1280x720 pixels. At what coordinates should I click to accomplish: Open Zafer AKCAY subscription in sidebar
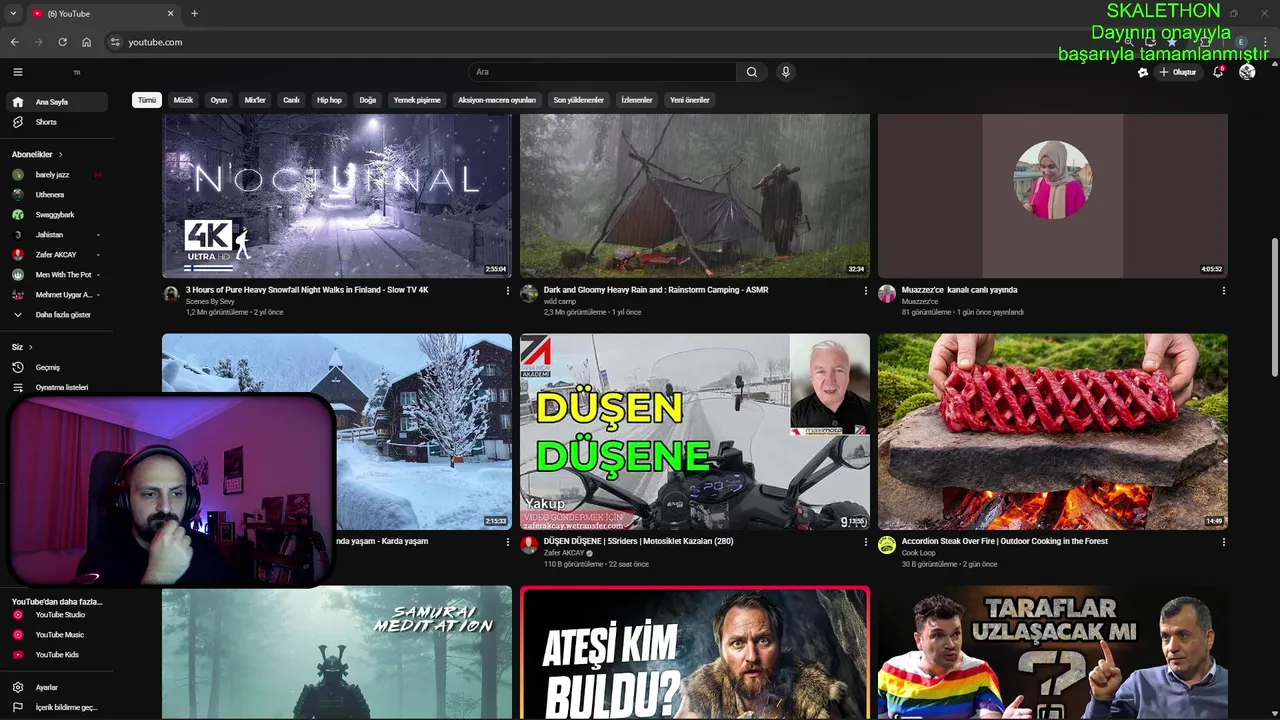click(x=58, y=255)
